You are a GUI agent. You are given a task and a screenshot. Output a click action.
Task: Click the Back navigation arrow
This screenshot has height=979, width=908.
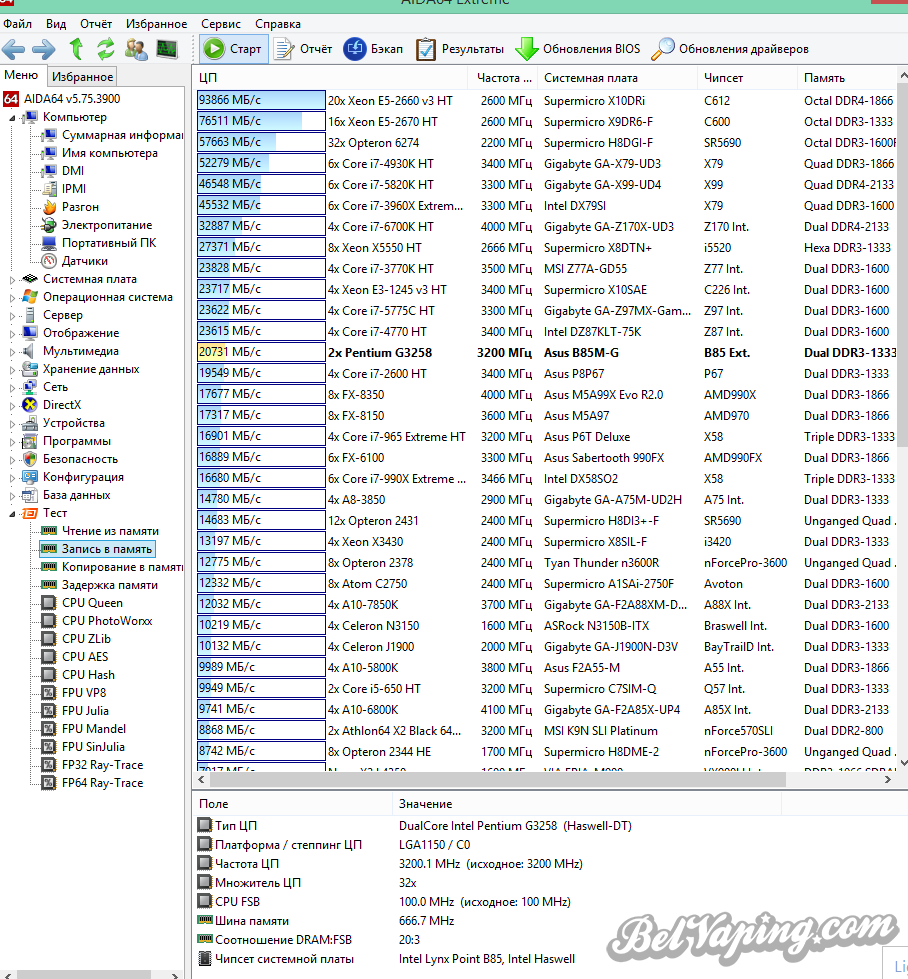click(x=14, y=49)
